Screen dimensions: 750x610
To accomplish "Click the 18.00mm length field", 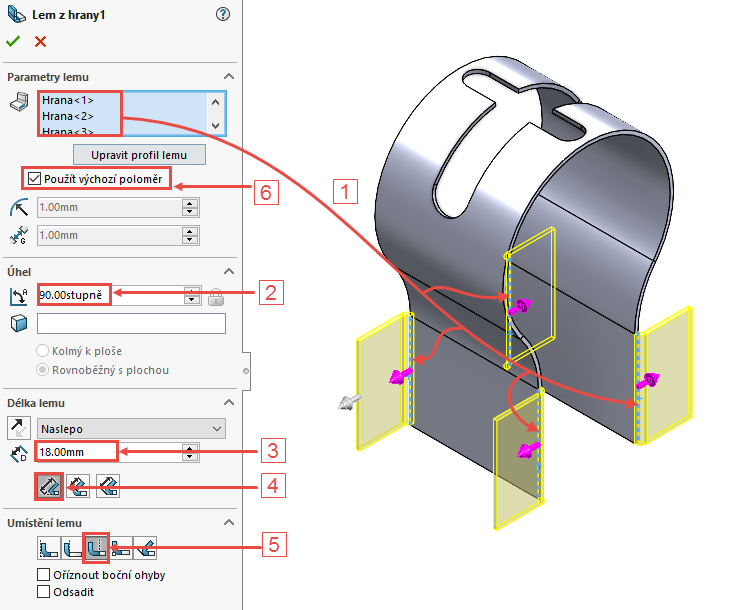I will pyautogui.click(x=110, y=452).
